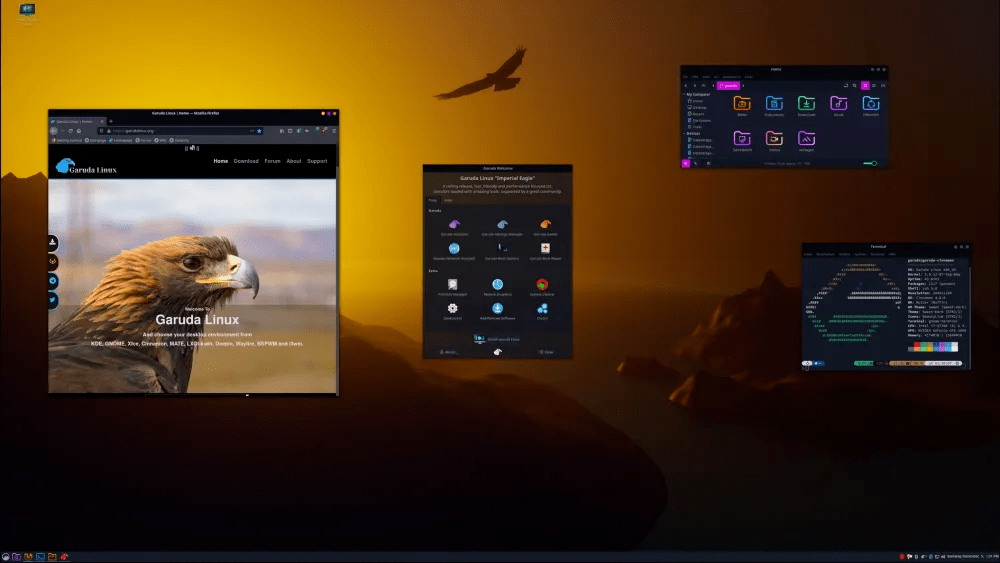1000x563 pixels.
Task: Open the Schreibtisch folder in the file manager
Action: 742,141
